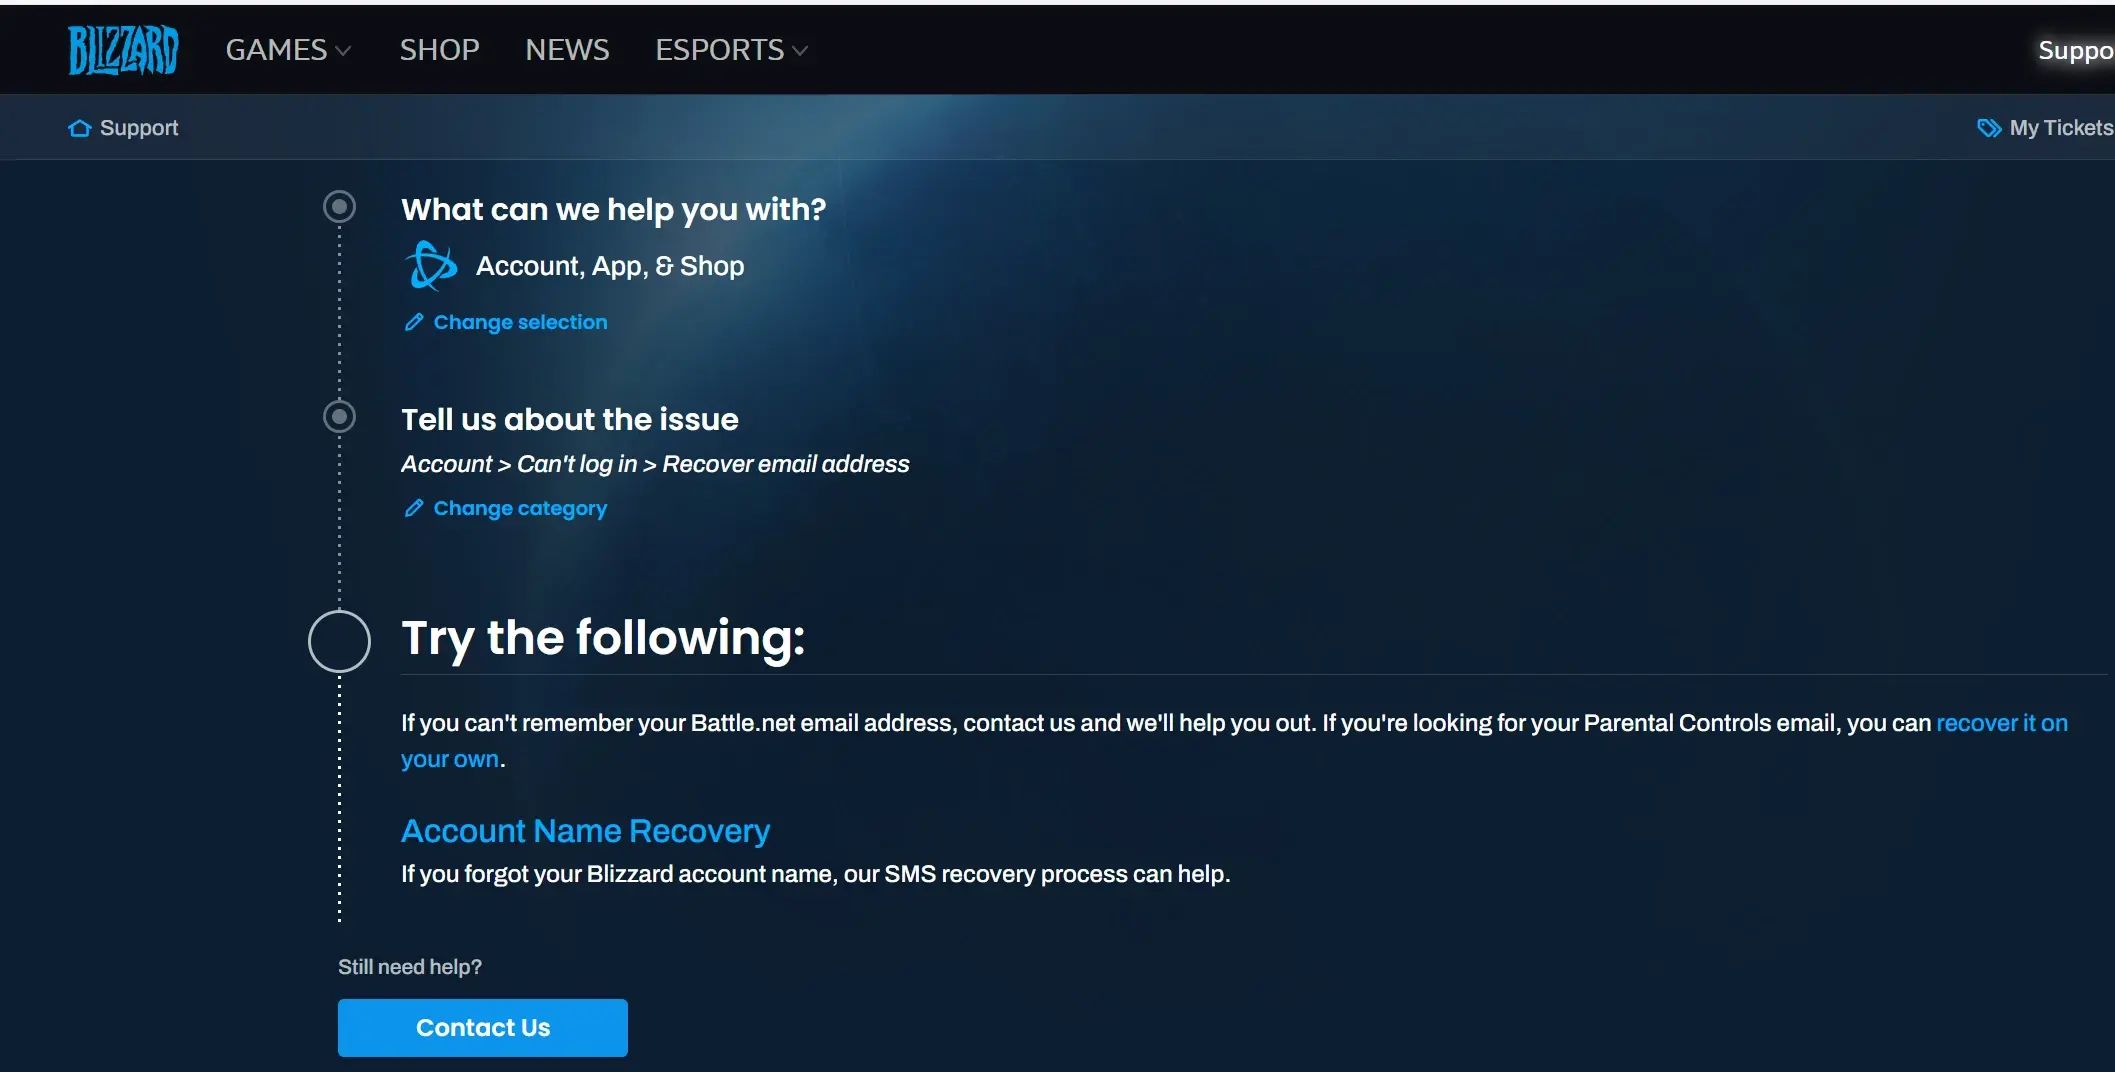Image resolution: width=2115 pixels, height=1072 pixels.
Task: Select the 'Try the following' step circle
Action: pyautogui.click(x=339, y=641)
